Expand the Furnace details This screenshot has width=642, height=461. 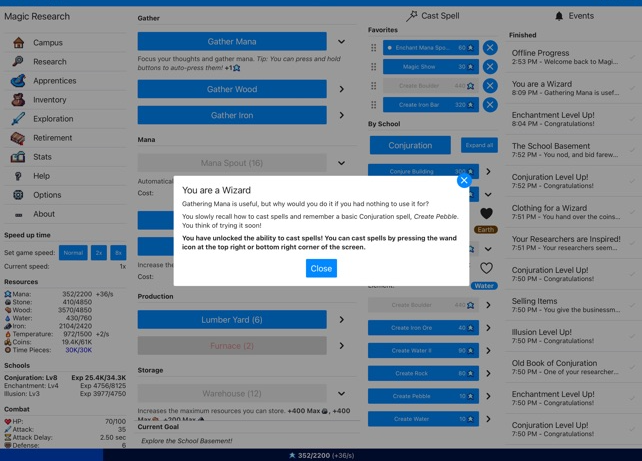click(x=341, y=346)
